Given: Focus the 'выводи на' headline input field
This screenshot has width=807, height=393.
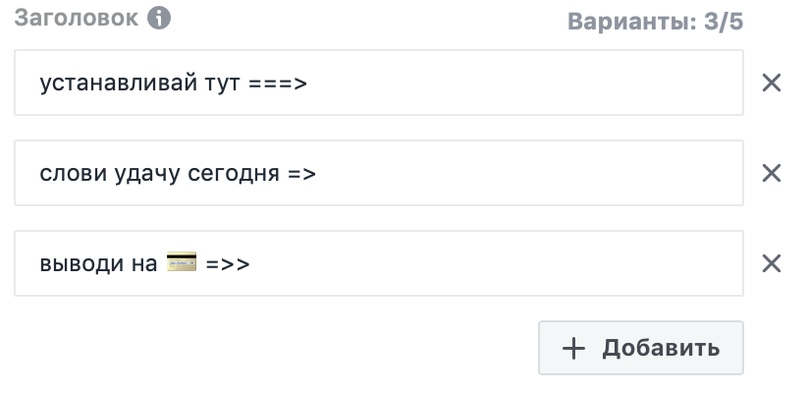Looking at the screenshot, I should coord(379,263).
